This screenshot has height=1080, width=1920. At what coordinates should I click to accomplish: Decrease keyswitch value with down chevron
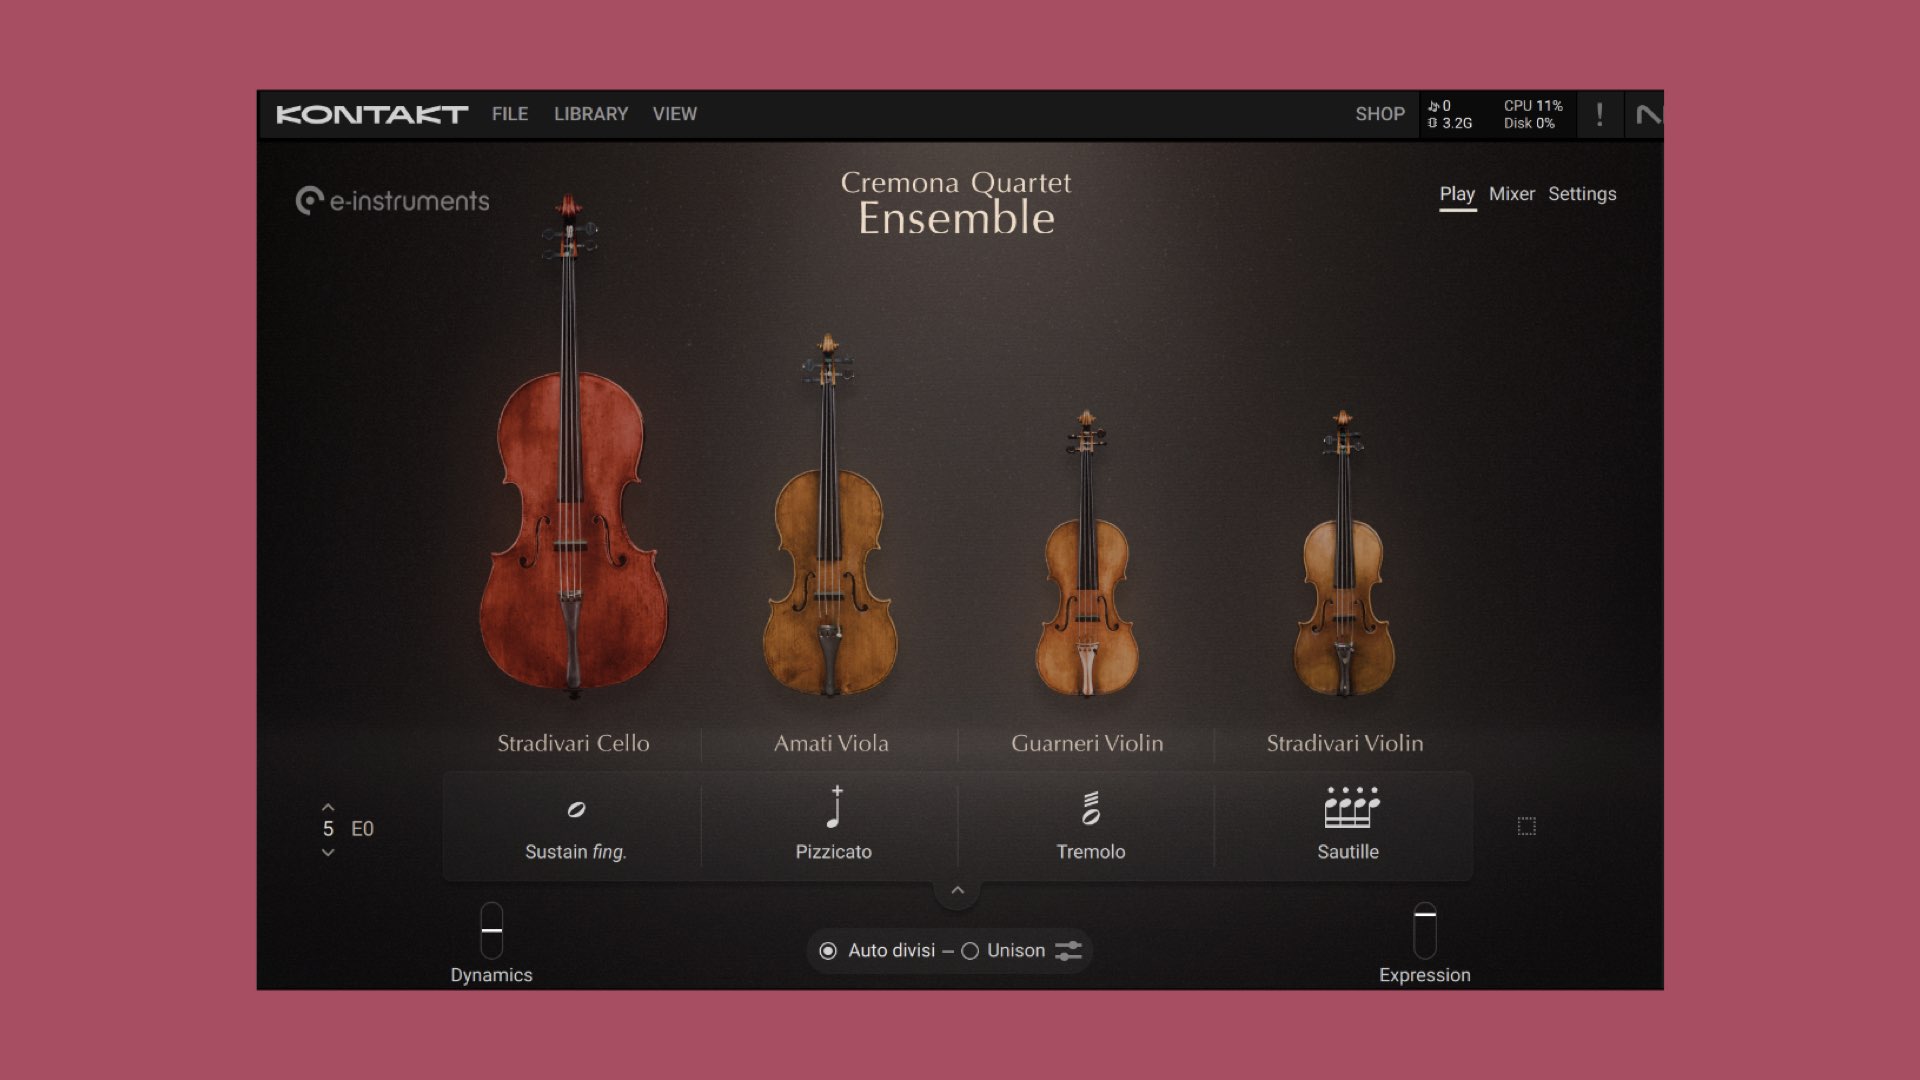point(328,852)
